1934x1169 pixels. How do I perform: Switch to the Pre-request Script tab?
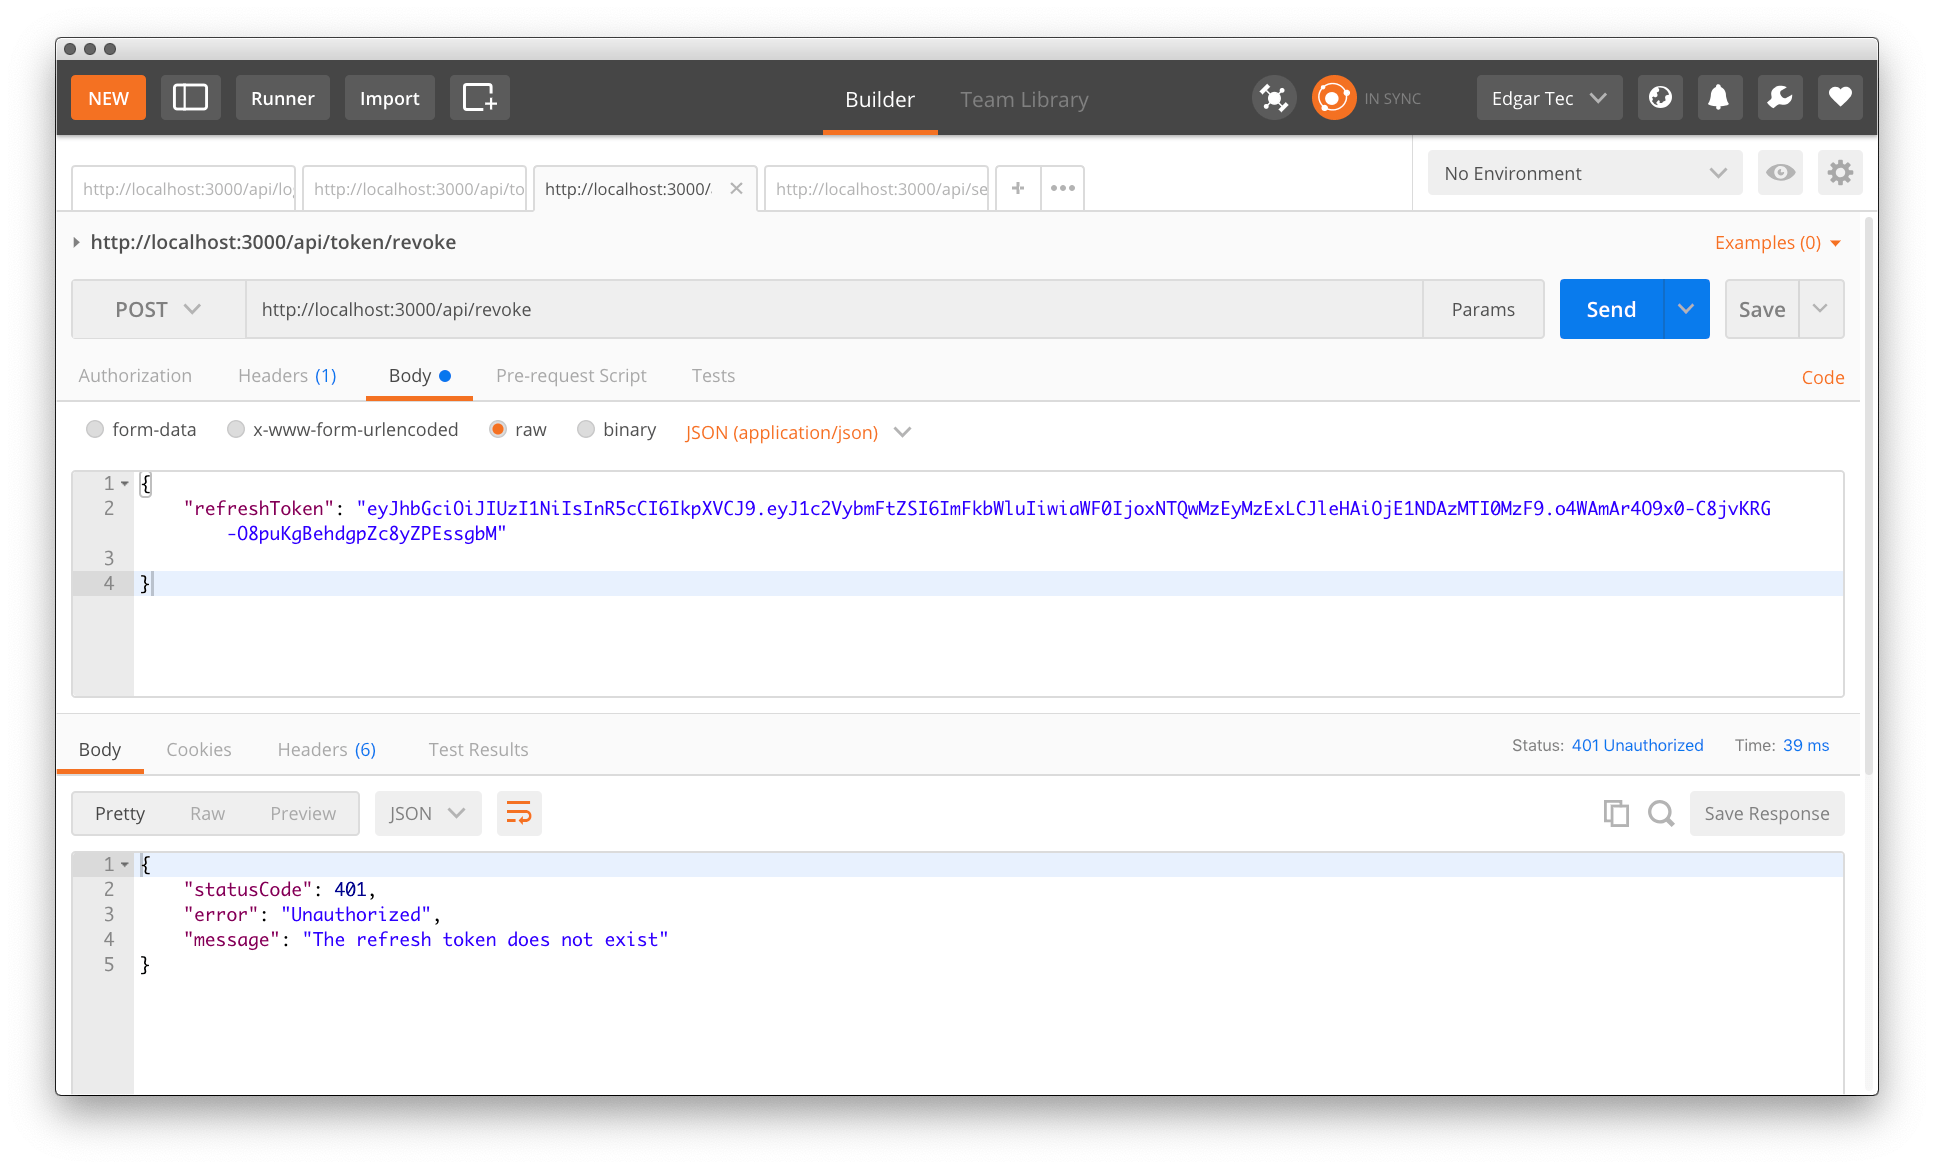pos(571,375)
